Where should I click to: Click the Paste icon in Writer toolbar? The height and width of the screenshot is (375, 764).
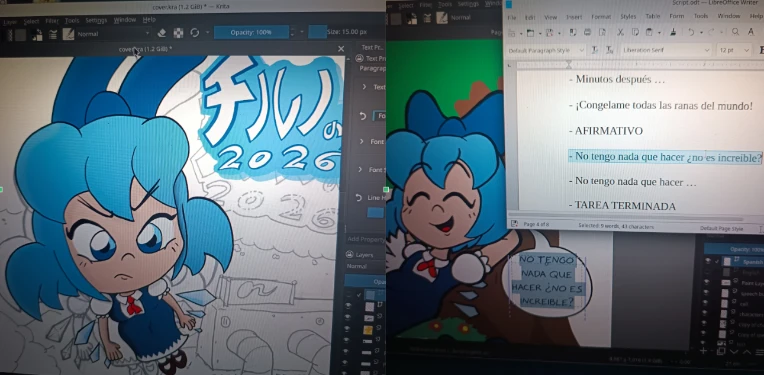pyautogui.click(x=649, y=32)
